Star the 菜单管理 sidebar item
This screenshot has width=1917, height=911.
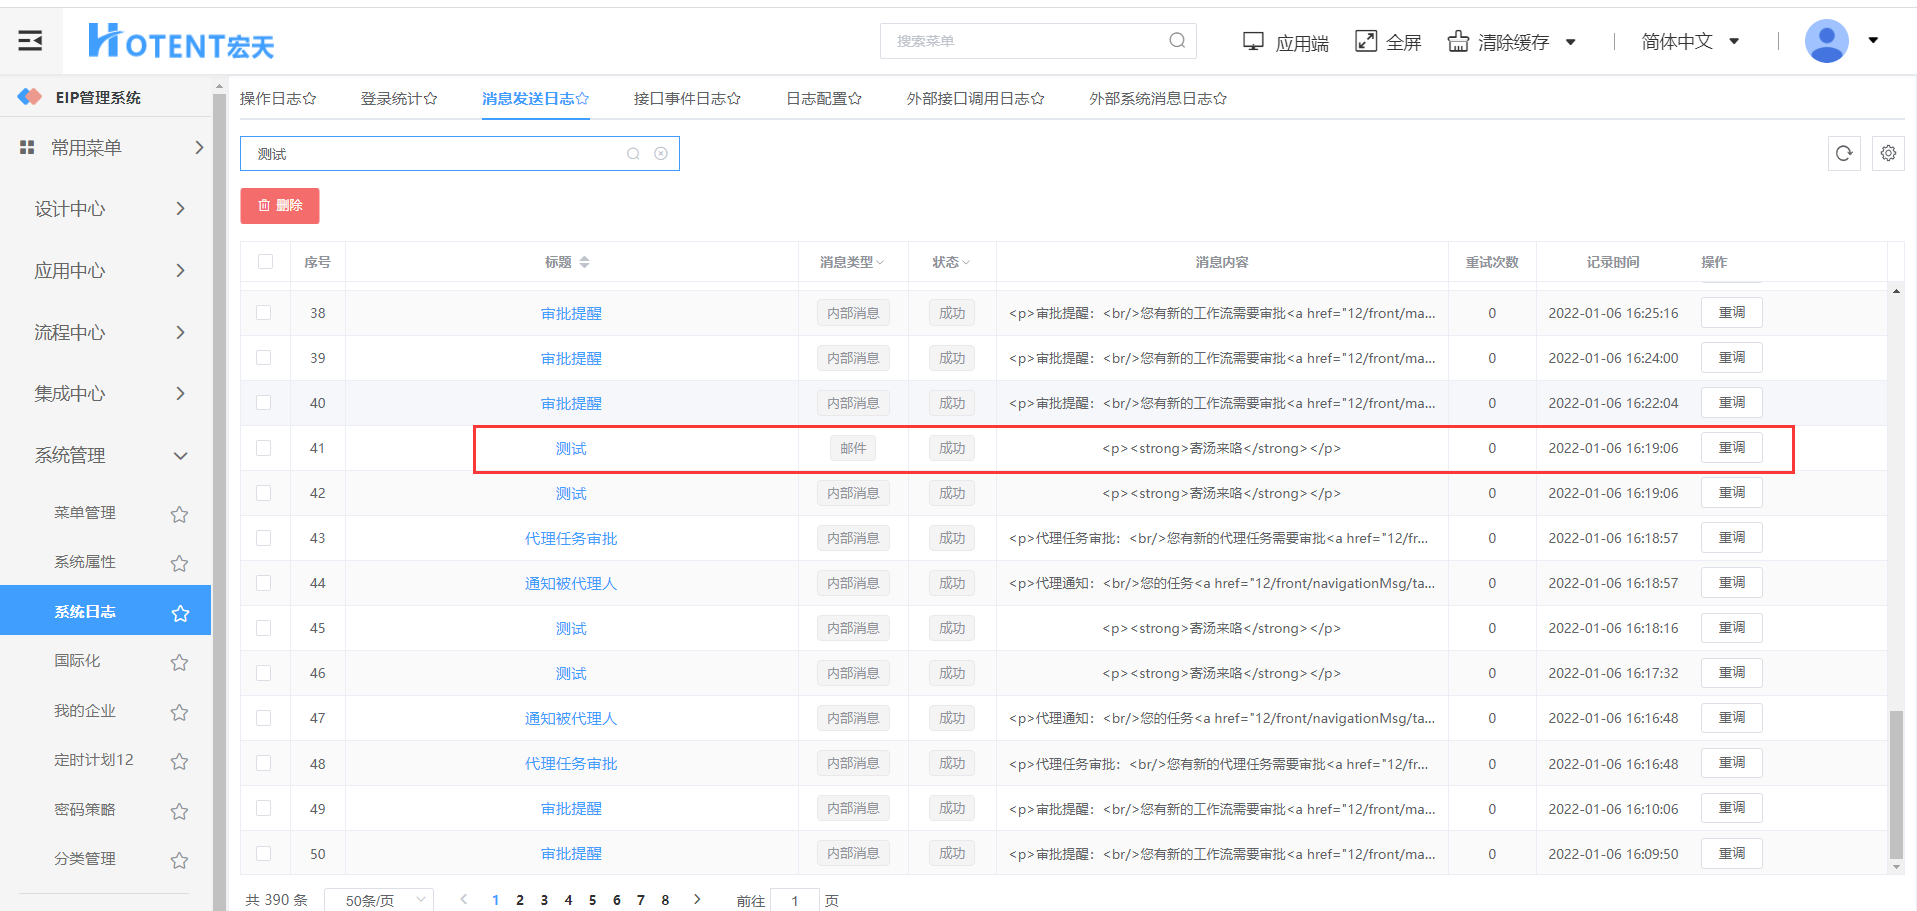[x=179, y=514]
